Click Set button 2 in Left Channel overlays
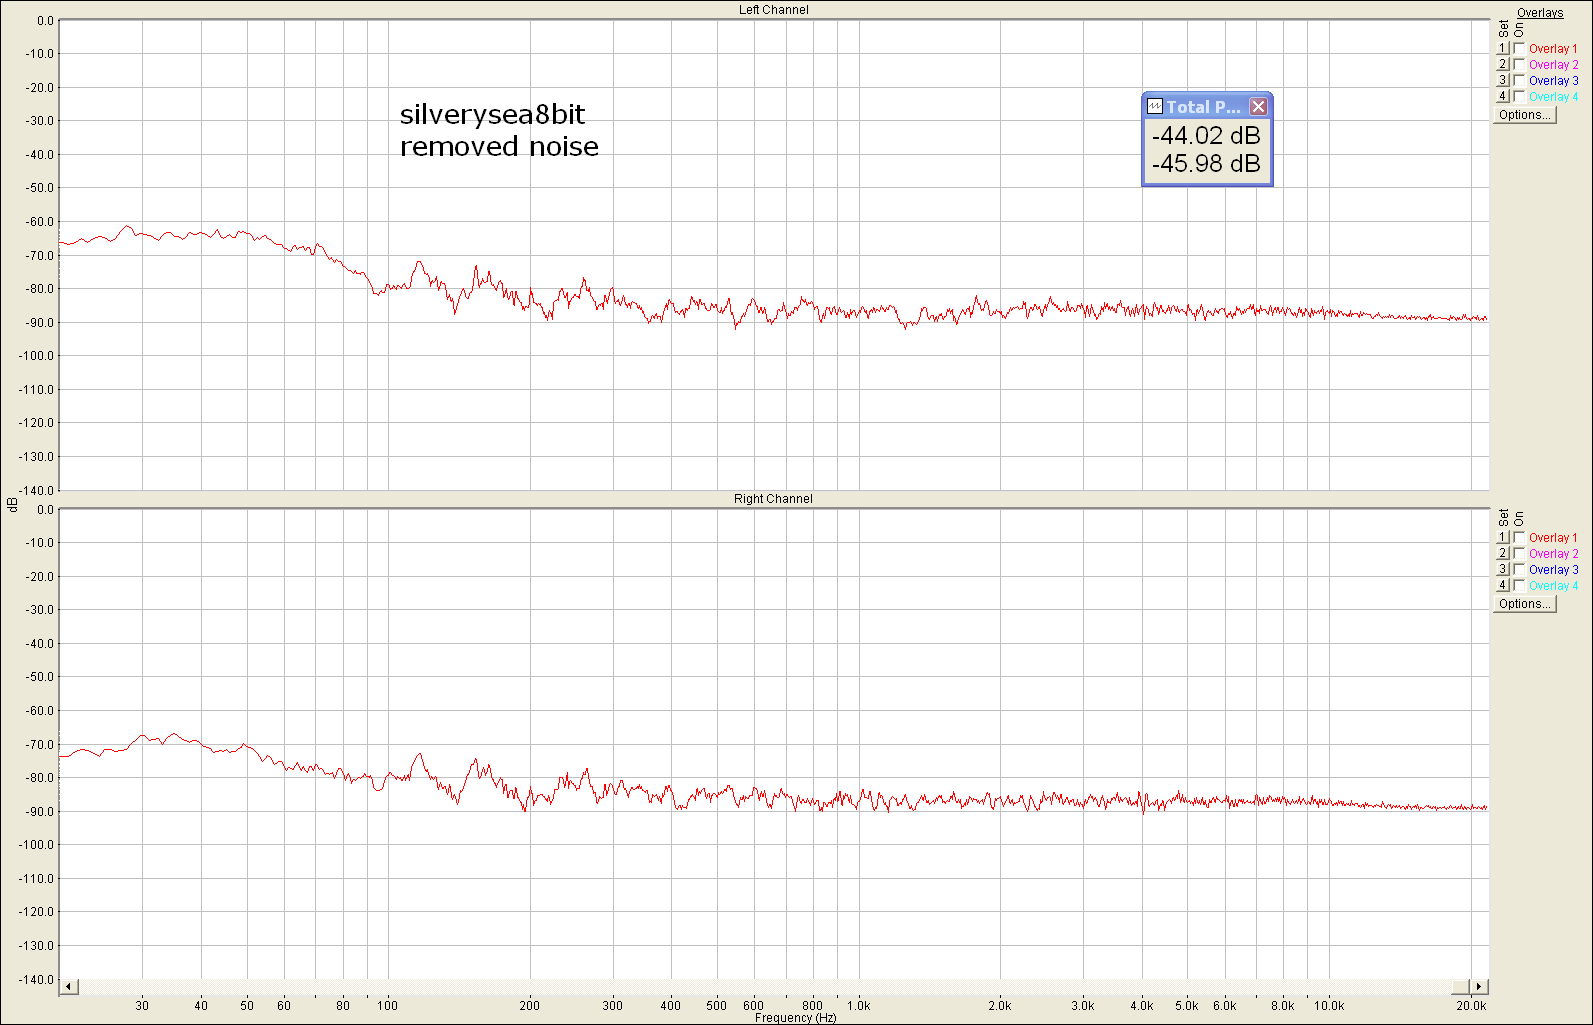The height and width of the screenshot is (1025, 1593). pyautogui.click(x=1502, y=64)
